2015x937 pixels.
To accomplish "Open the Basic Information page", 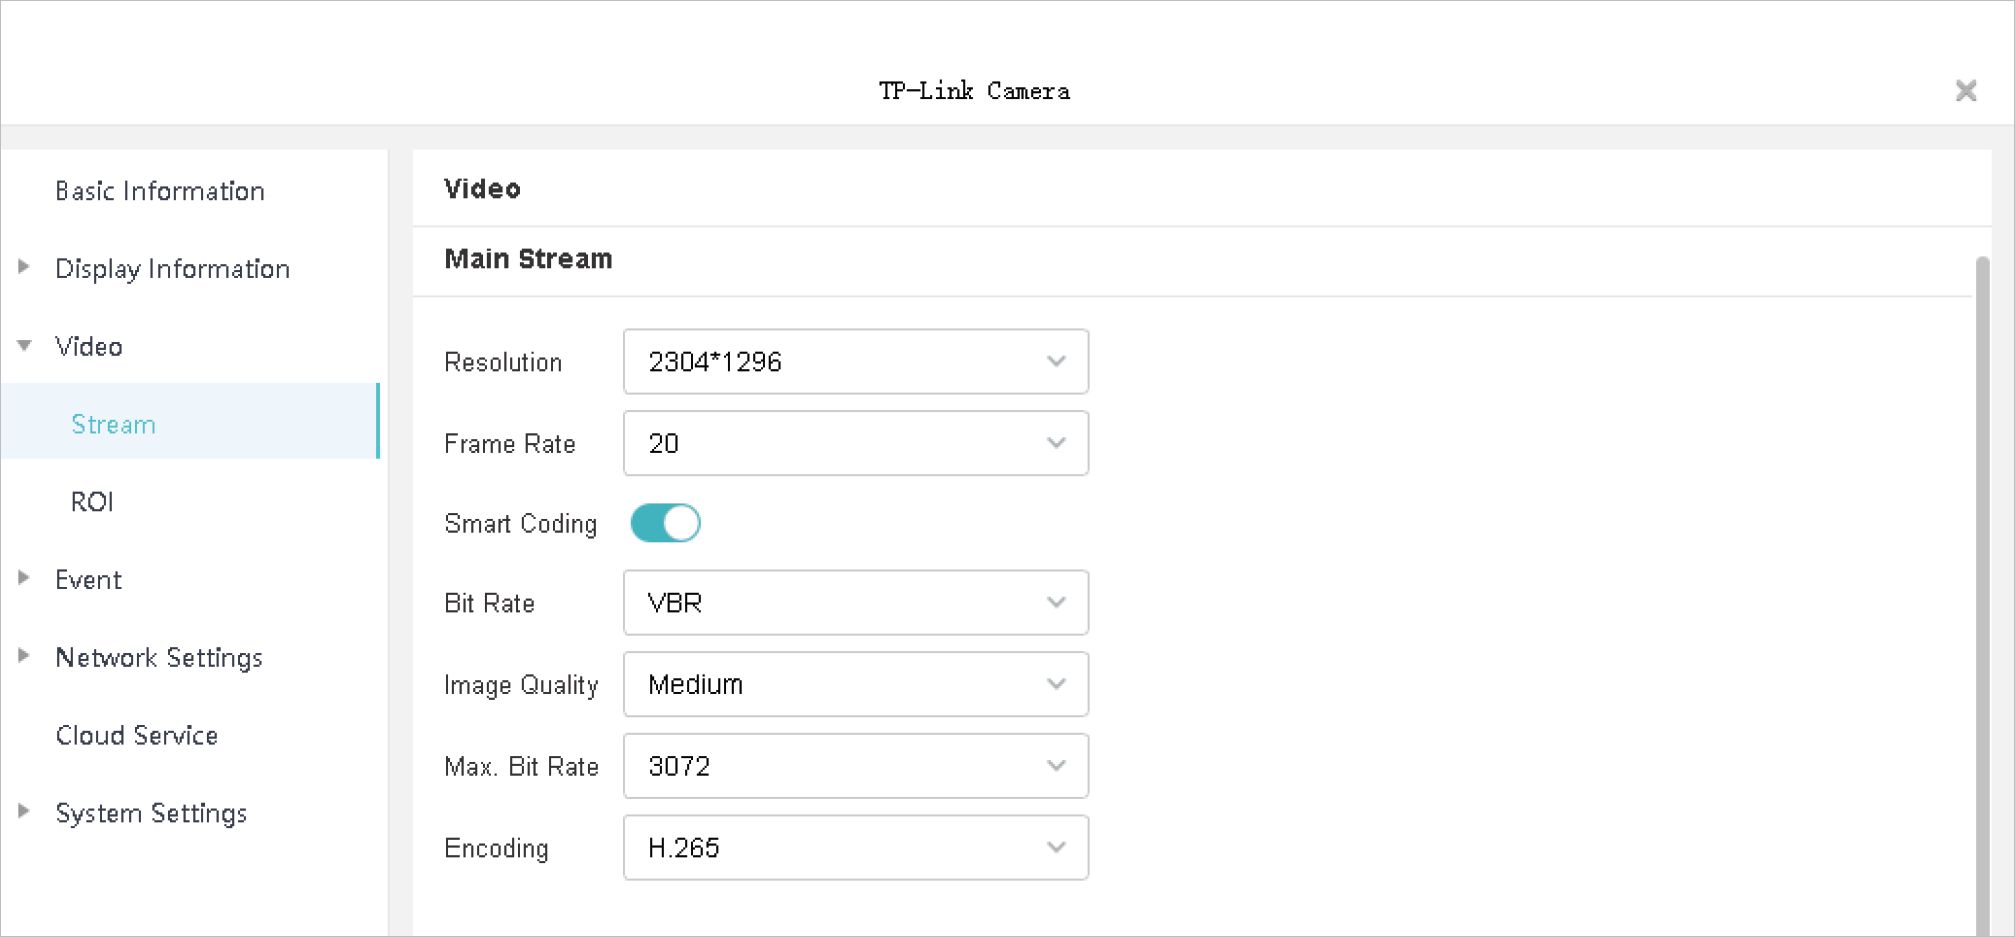I will click(x=160, y=191).
